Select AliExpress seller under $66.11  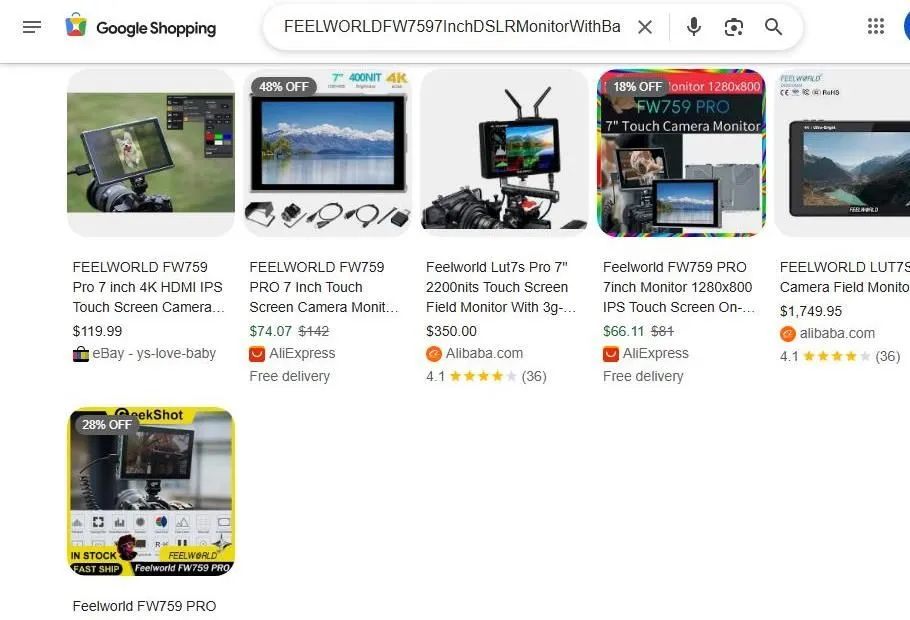point(656,354)
